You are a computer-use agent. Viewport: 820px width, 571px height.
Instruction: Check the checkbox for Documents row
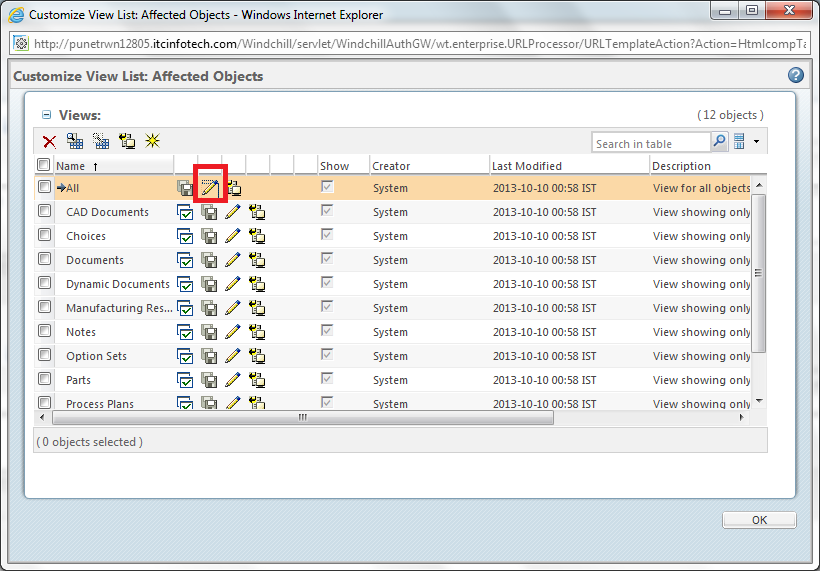click(x=44, y=259)
